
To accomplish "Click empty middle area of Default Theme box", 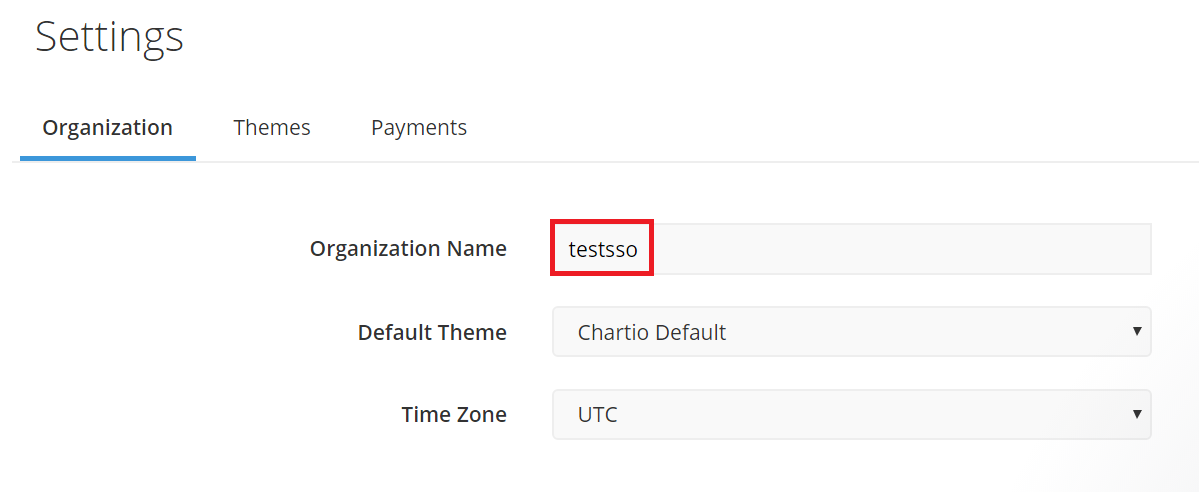I will (x=900, y=332).
